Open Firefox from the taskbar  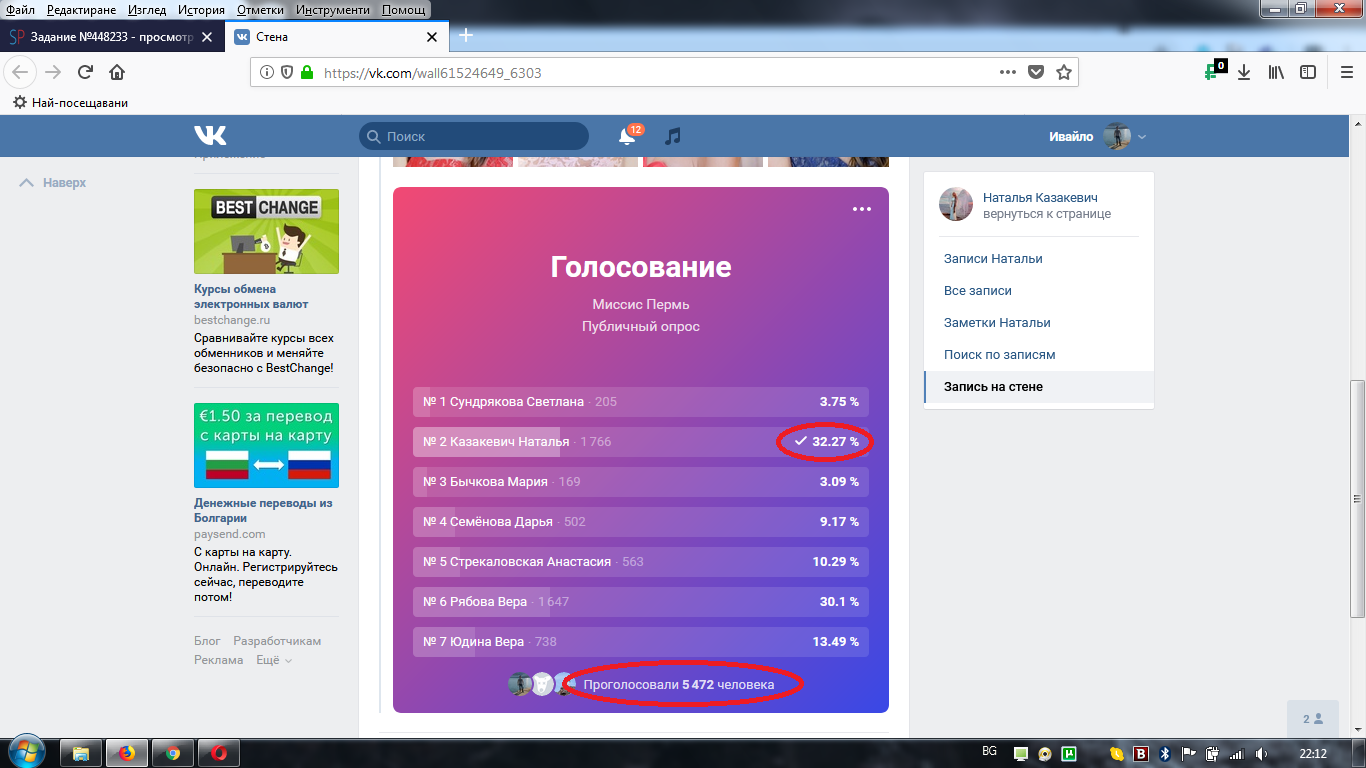point(127,753)
